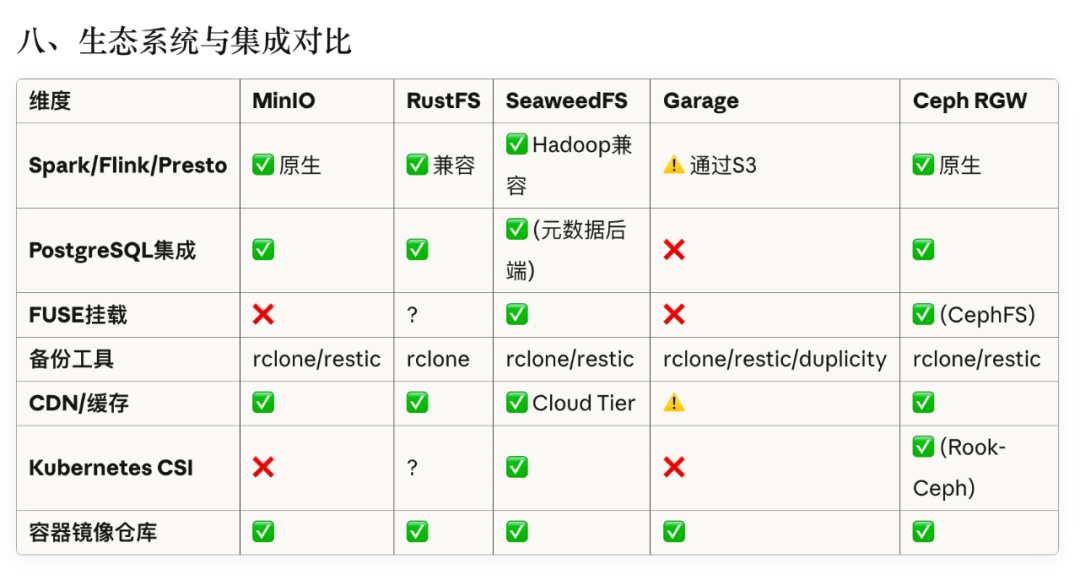This screenshot has width=1080, height=575.
Task: Click the Spark/Flink/Presto row label
Action: (128, 165)
